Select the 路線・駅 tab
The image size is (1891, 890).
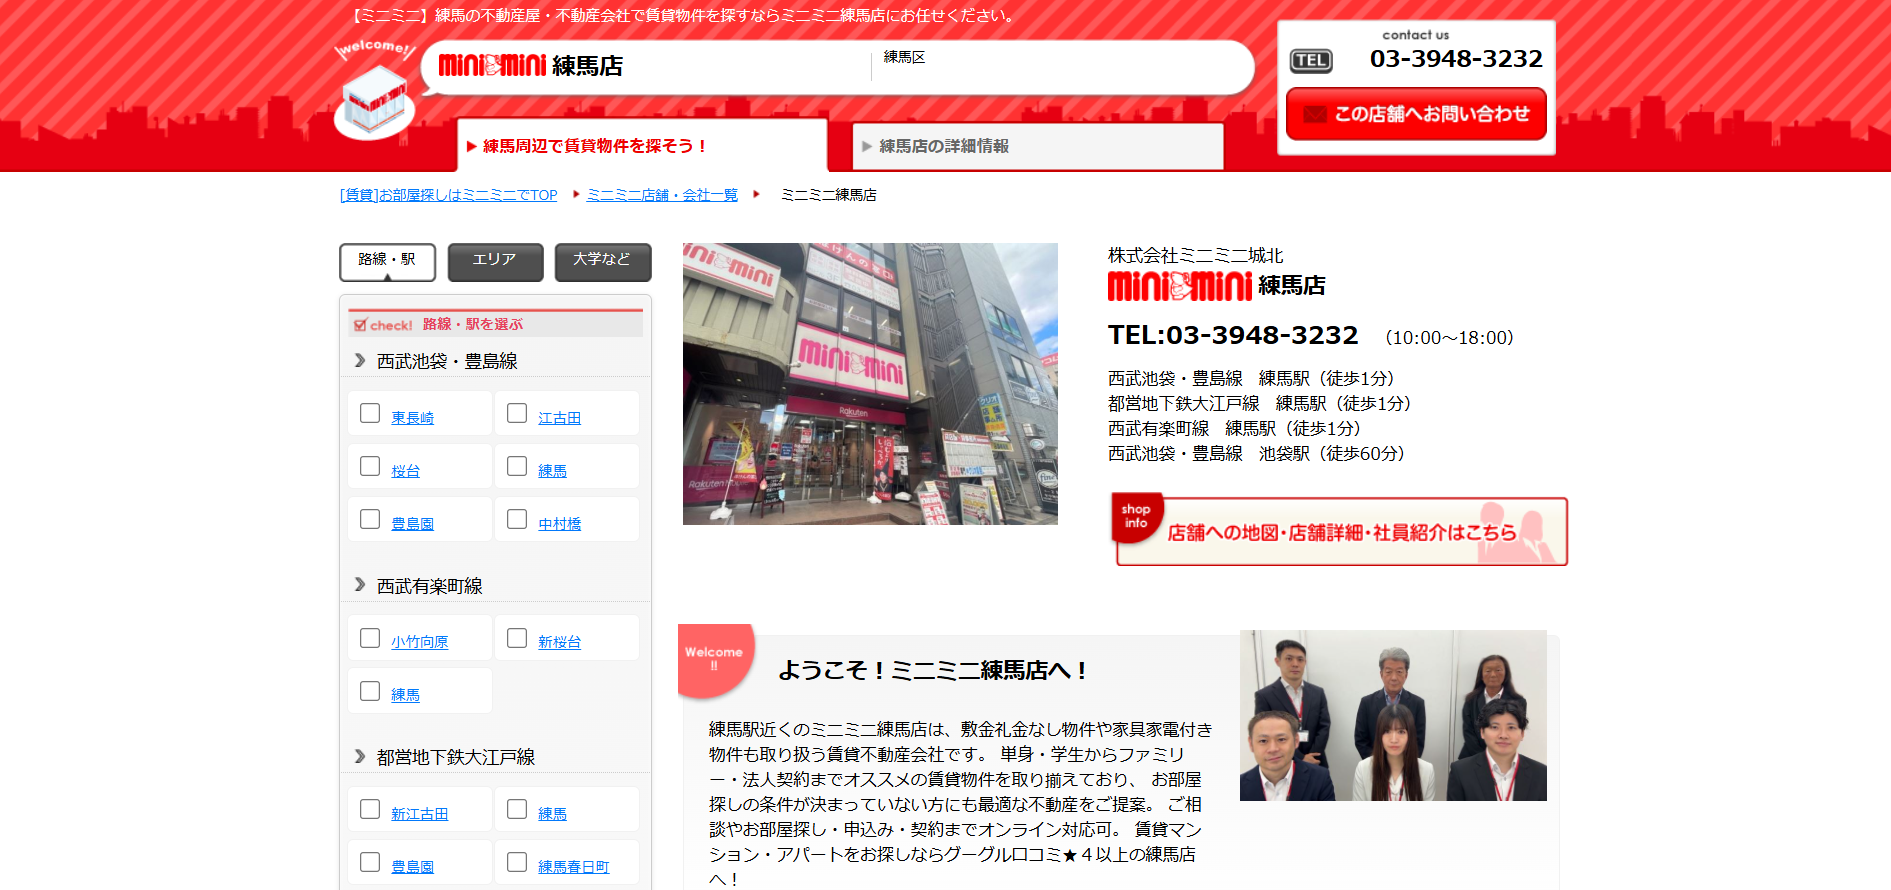pyautogui.click(x=387, y=261)
